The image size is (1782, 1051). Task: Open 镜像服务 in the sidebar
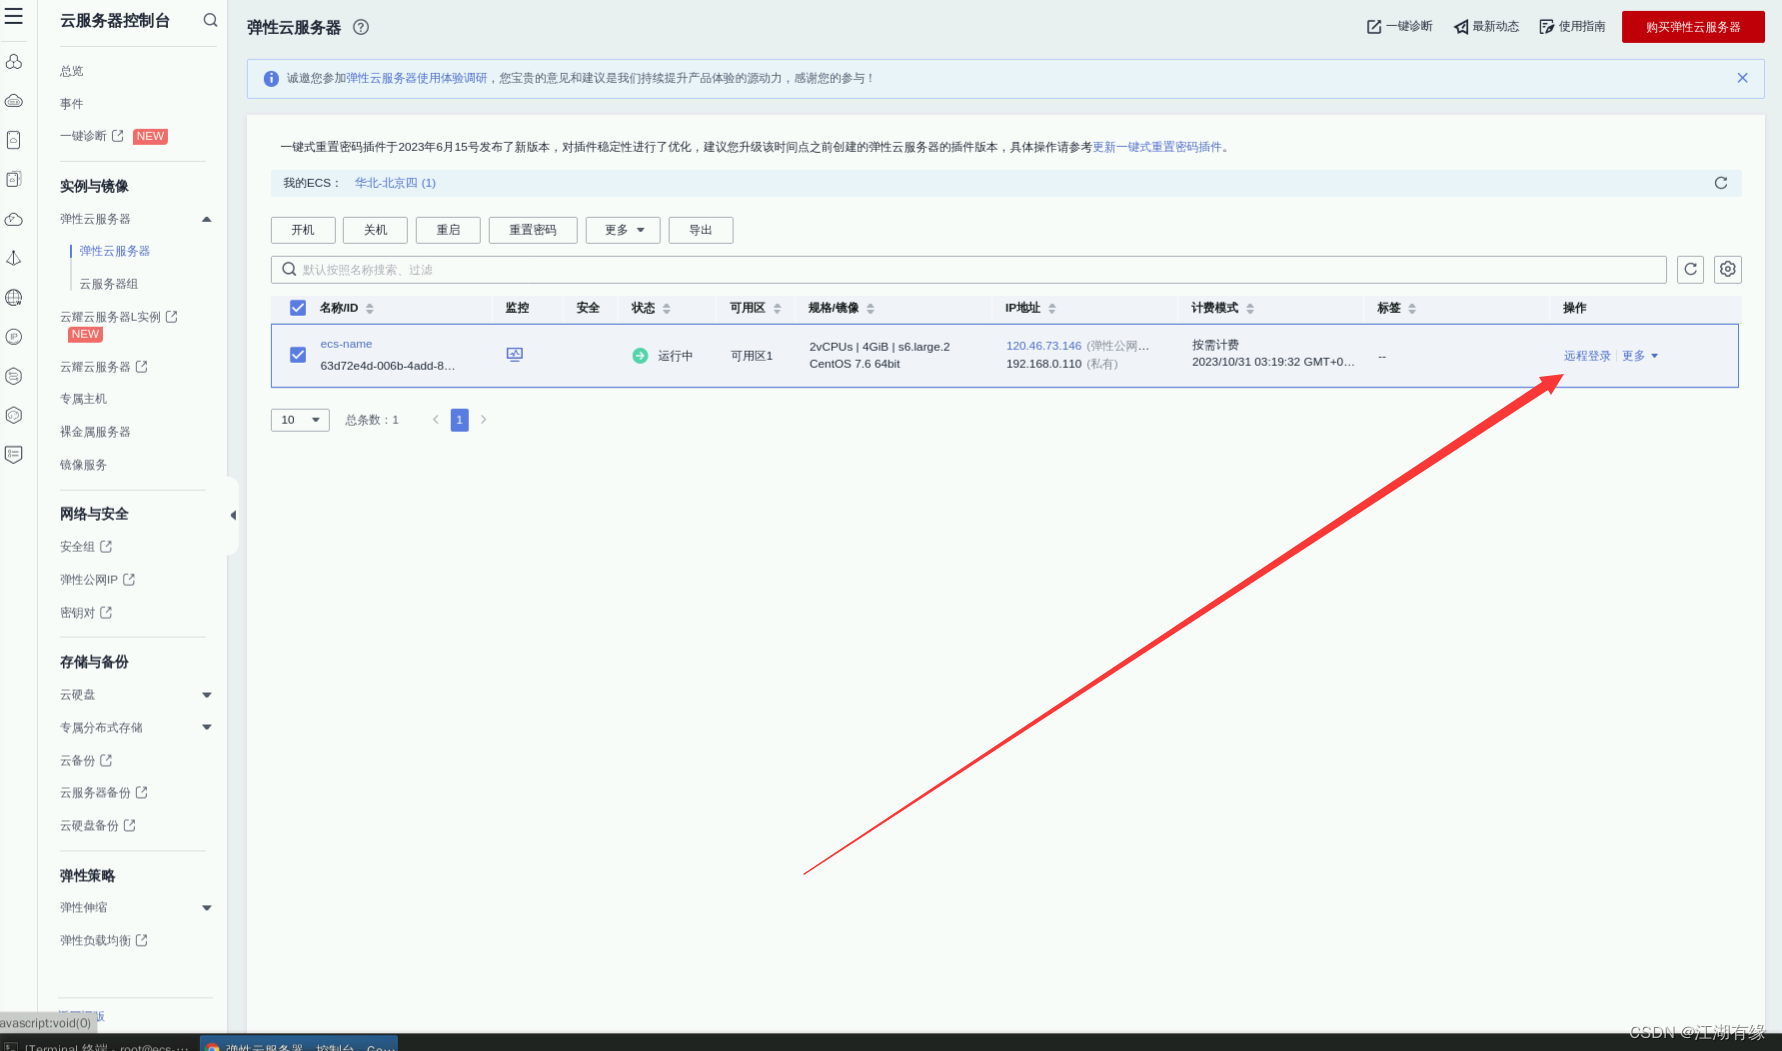[83, 465]
